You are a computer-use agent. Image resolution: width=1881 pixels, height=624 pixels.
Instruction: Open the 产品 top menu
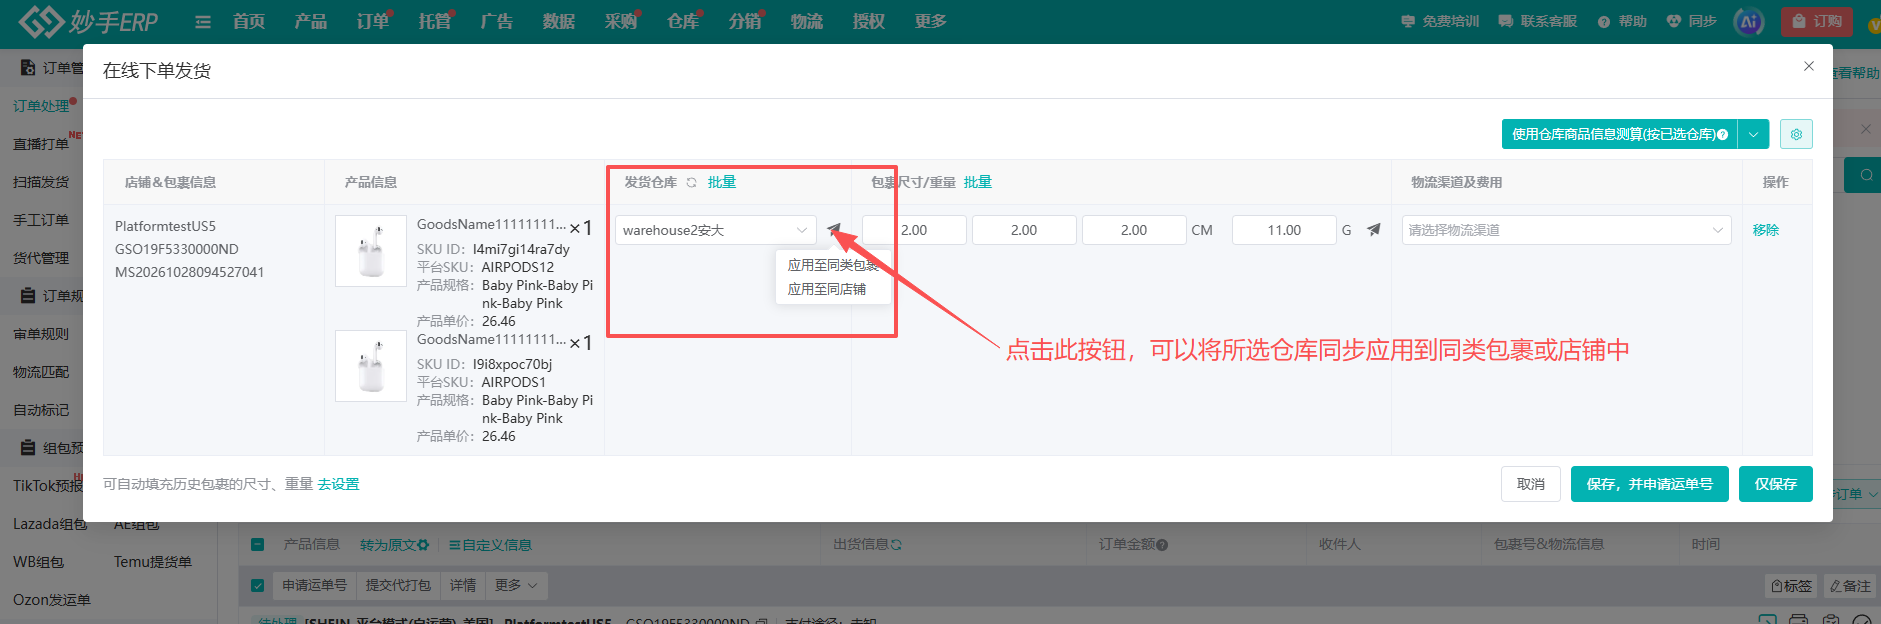click(x=311, y=21)
